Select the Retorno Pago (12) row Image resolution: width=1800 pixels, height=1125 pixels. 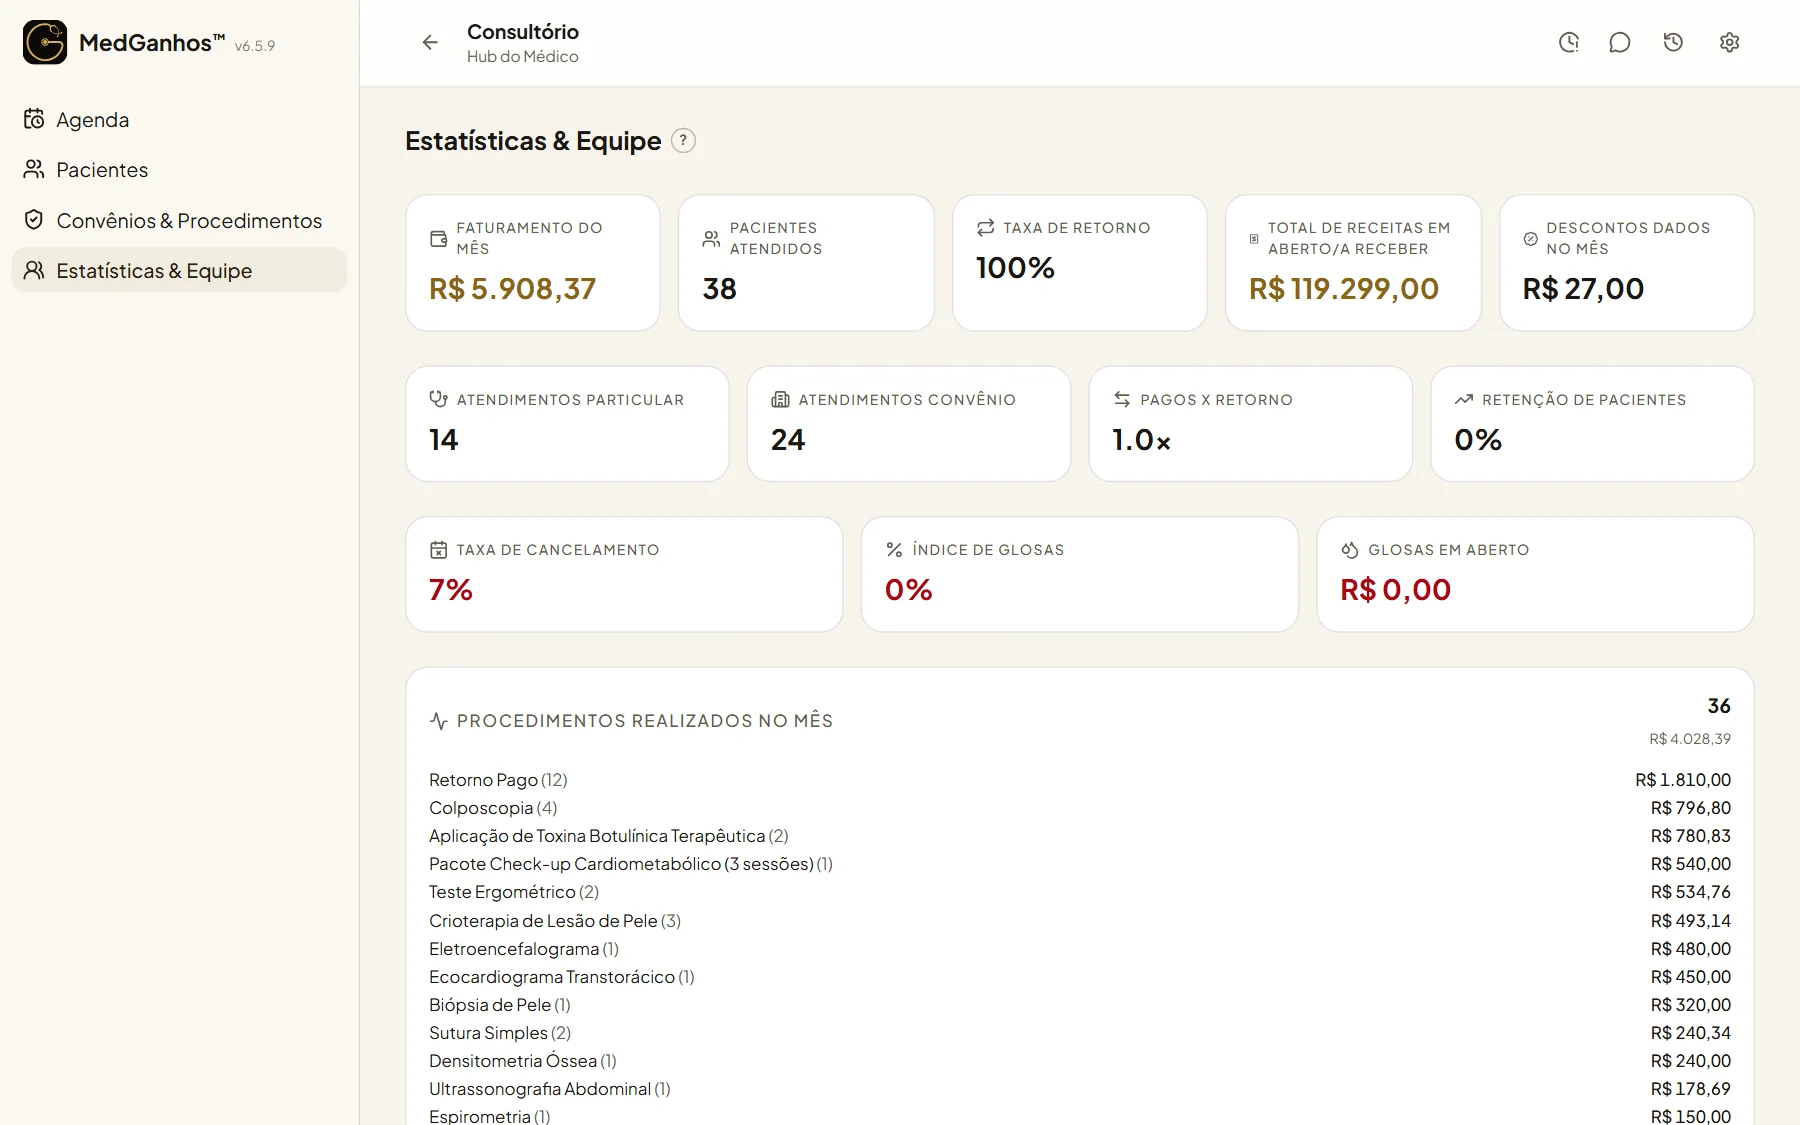coord(1080,780)
